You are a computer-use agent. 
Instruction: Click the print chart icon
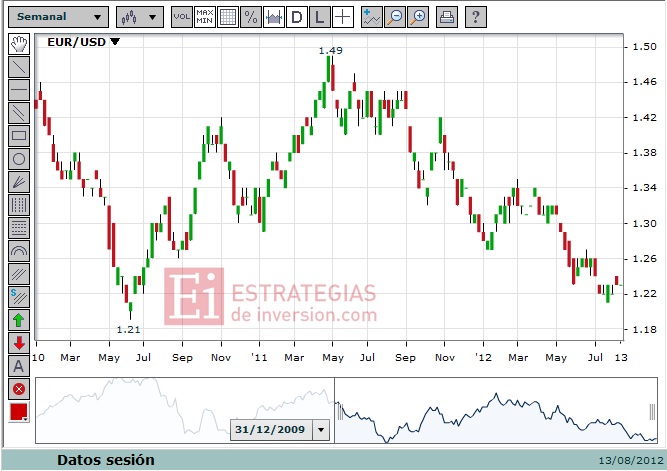tap(447, 17)
